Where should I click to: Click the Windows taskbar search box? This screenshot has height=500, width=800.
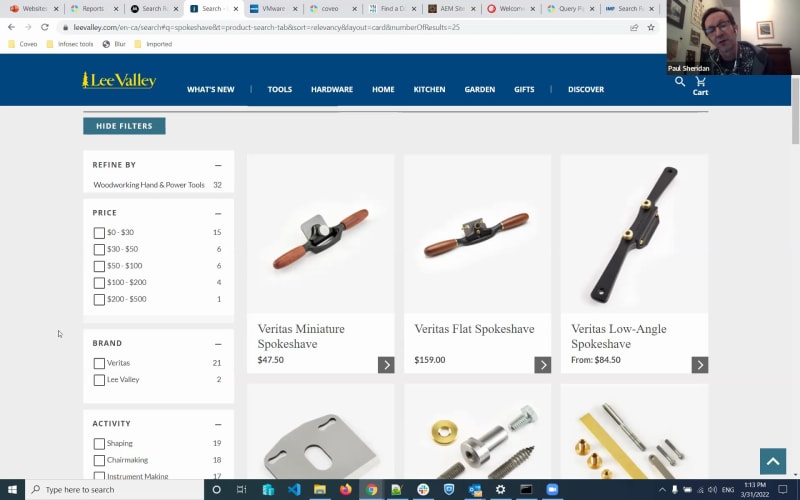(115, 490)
